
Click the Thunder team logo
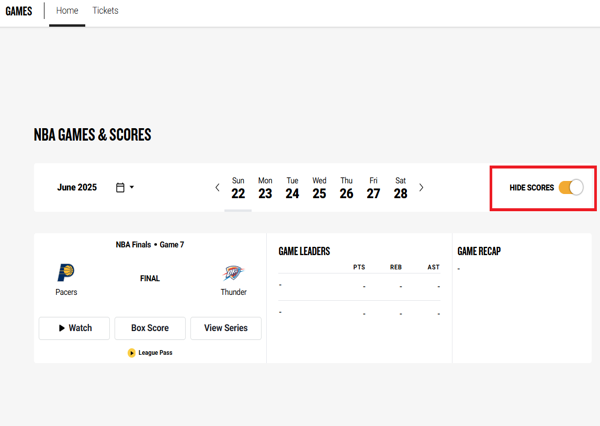[233, 272]
